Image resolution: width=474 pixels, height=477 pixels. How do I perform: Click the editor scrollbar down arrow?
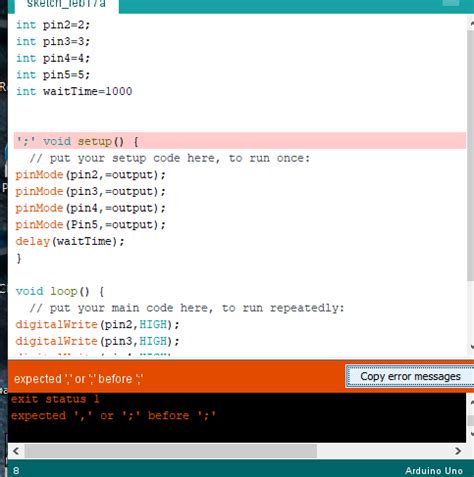pyautogui.click(x=471, y=347)
